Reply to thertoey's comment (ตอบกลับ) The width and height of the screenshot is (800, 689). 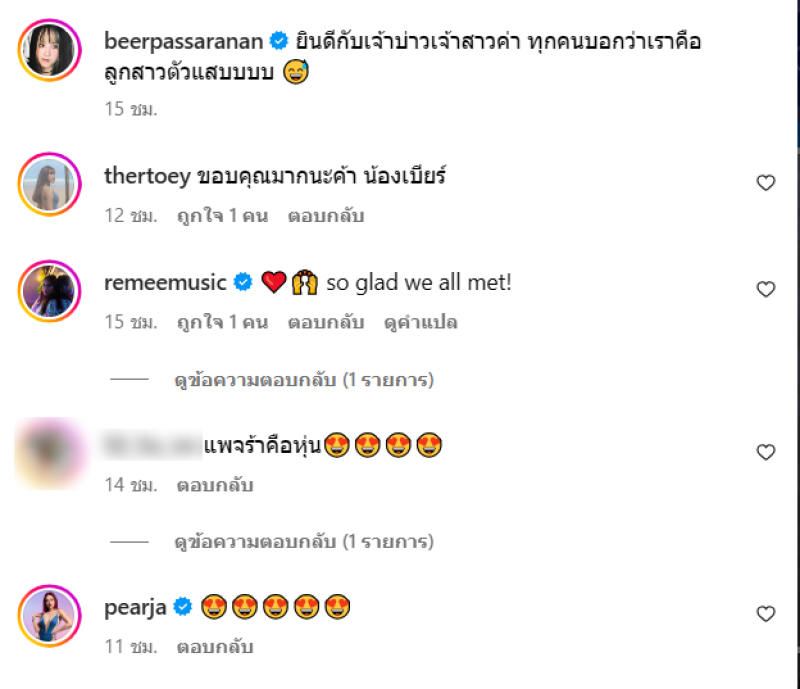[326, 216]
